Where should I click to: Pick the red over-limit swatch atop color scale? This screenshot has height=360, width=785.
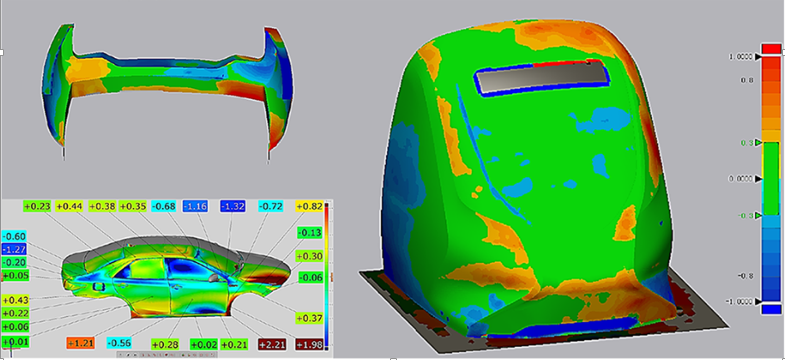(771, 49)
